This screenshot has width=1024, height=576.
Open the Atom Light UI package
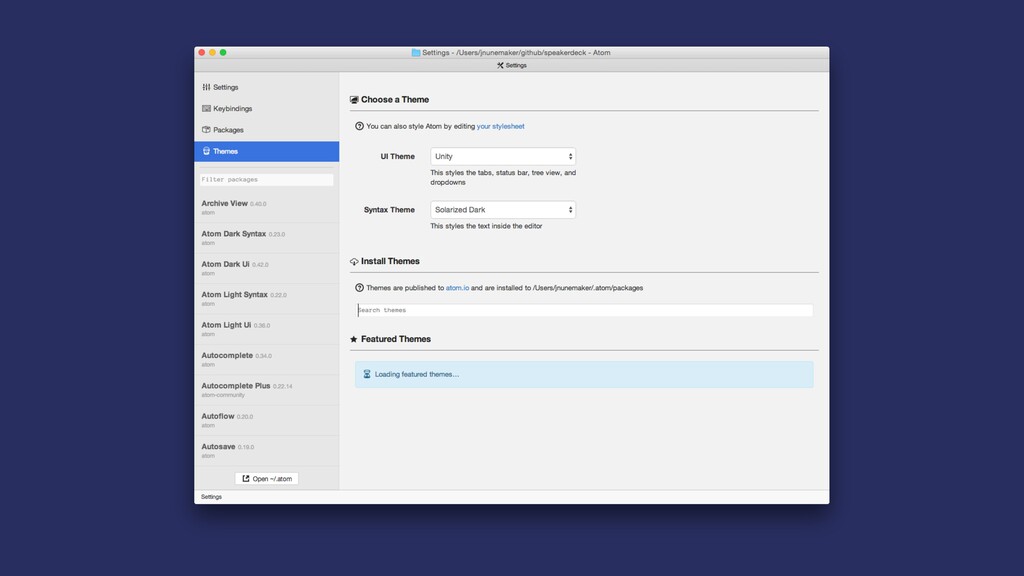click(x=266, y=329)
